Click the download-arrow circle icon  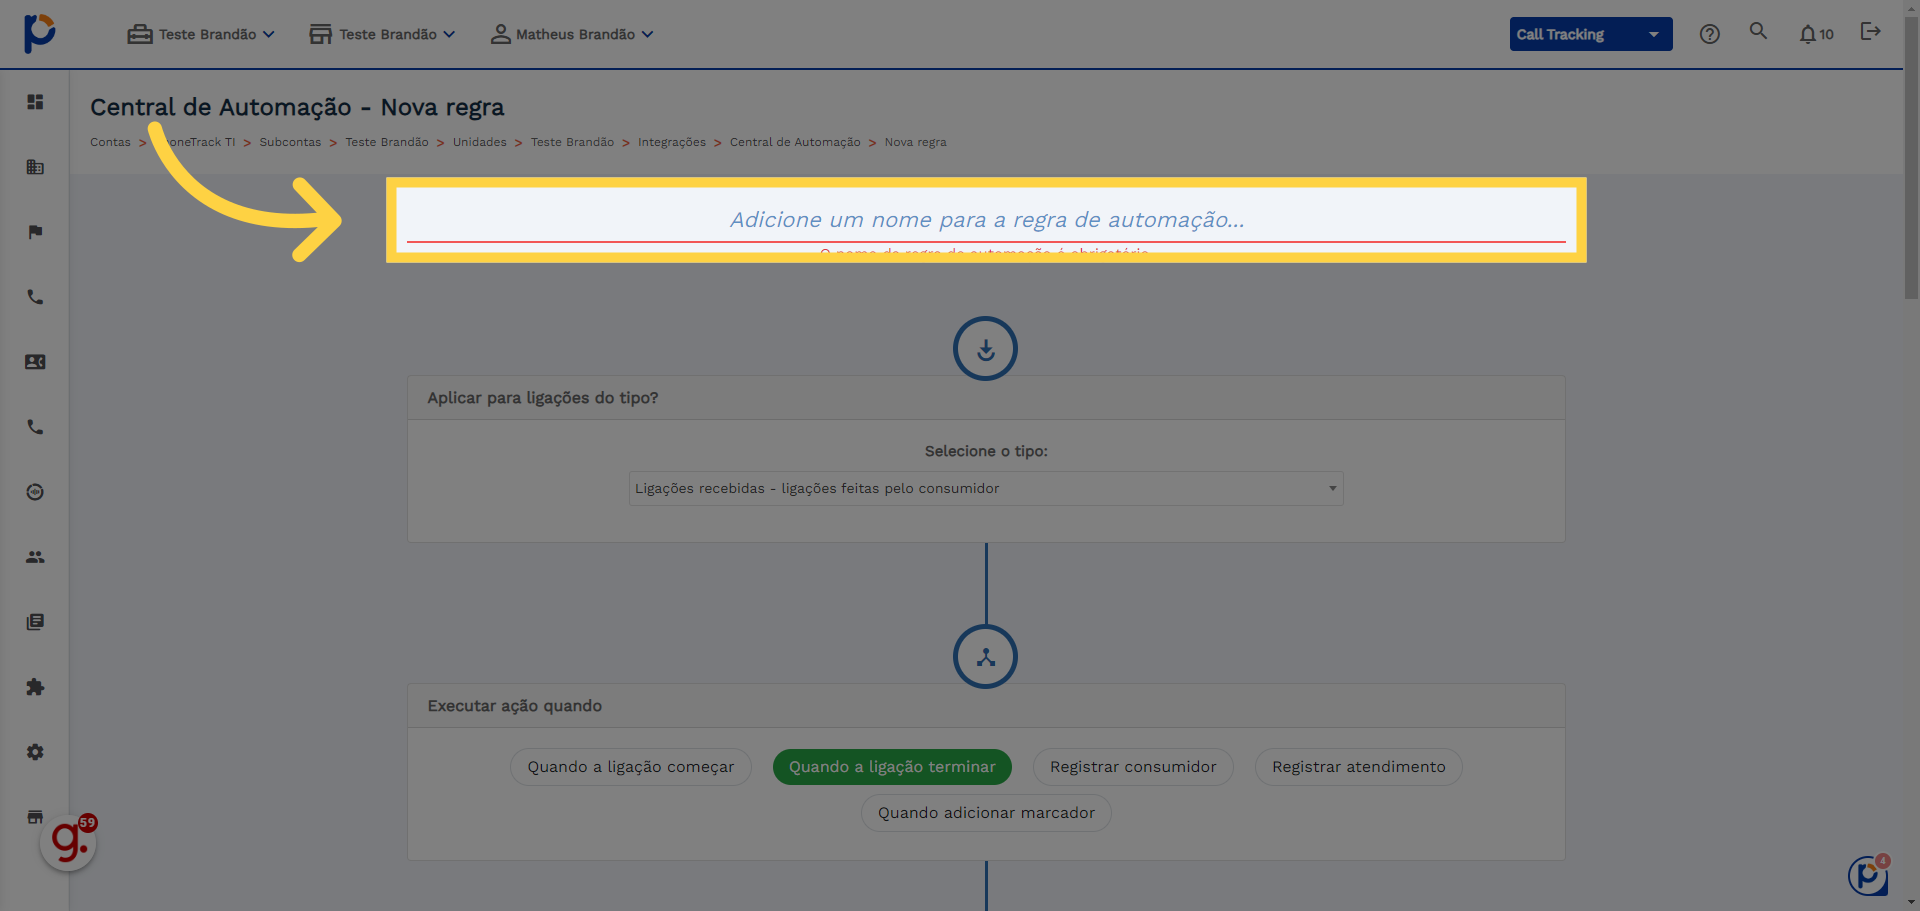[985, 349]
